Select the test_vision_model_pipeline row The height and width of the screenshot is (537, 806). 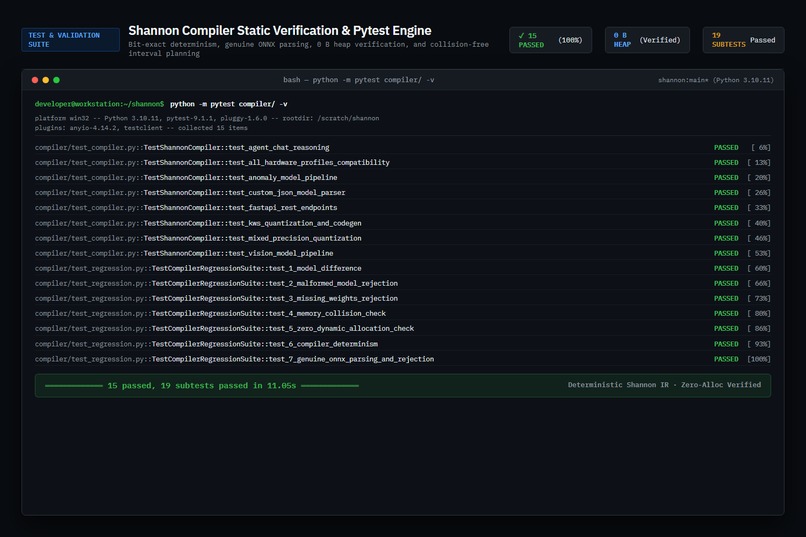402,253
